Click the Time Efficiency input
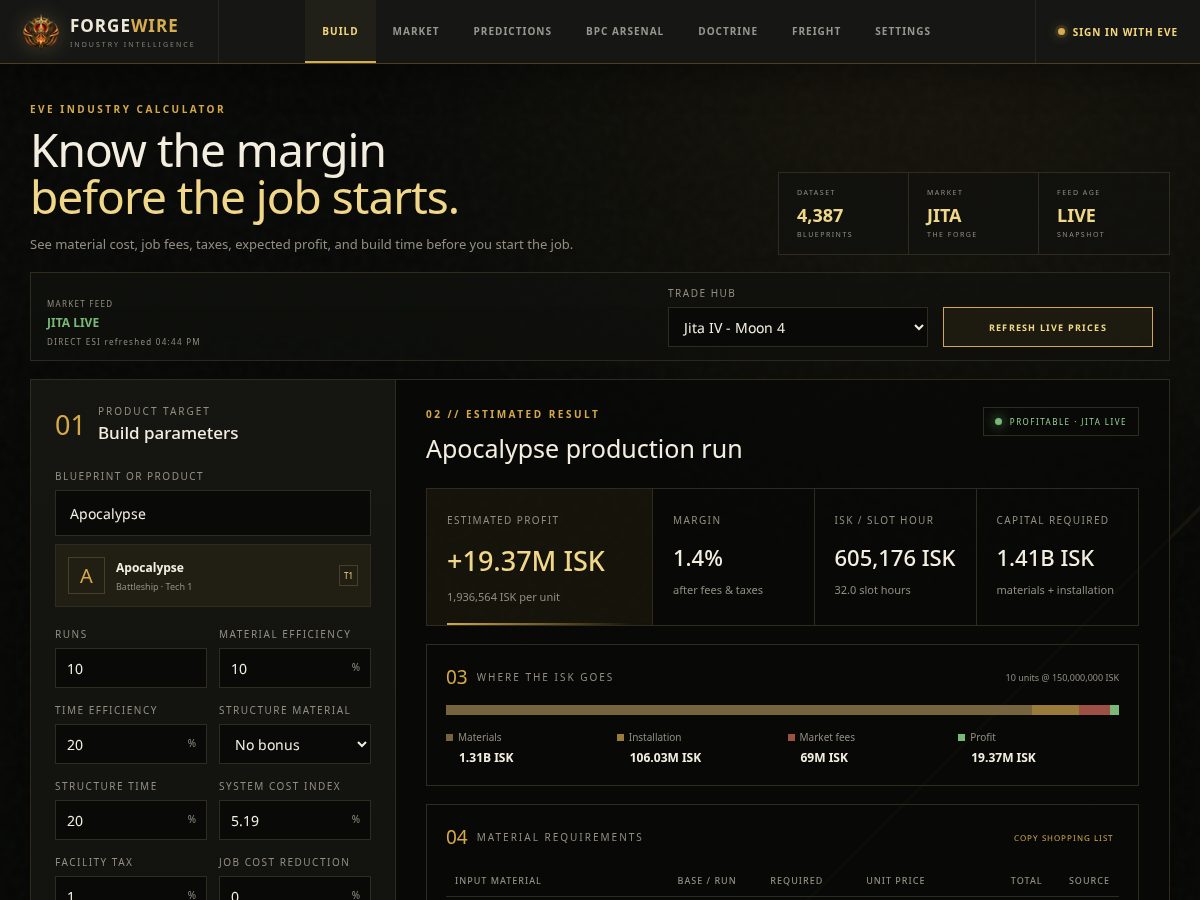The height and width of the screenshot is (900, 1200). [x=131, y=744]
